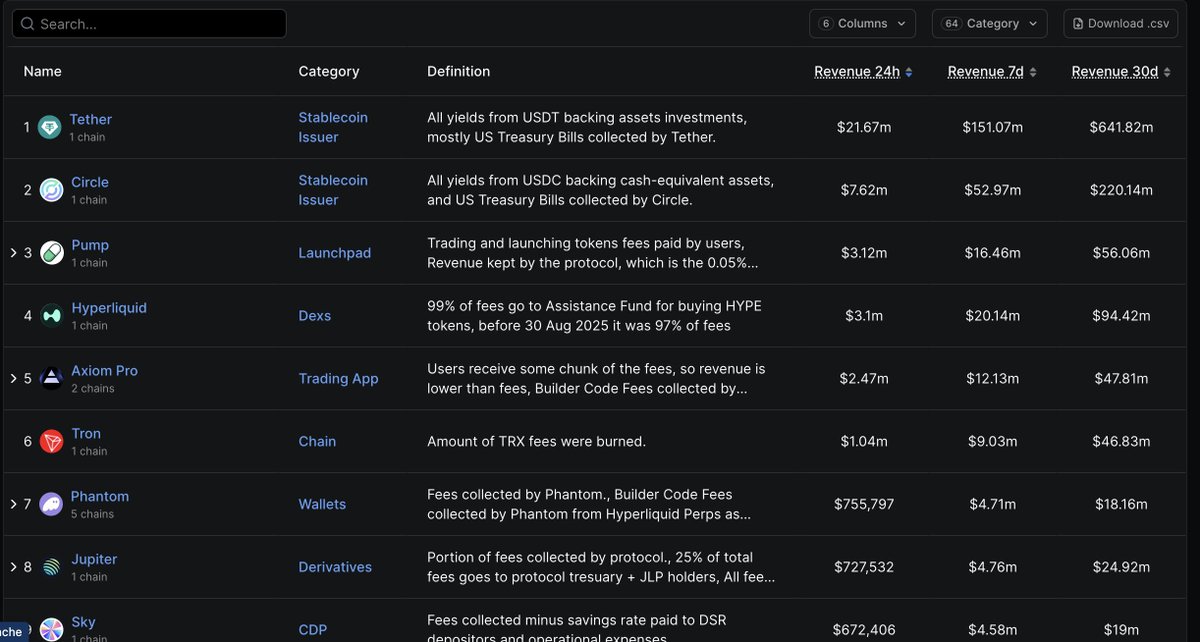Click the Jupiter logo icon

(x=52, y=567)
